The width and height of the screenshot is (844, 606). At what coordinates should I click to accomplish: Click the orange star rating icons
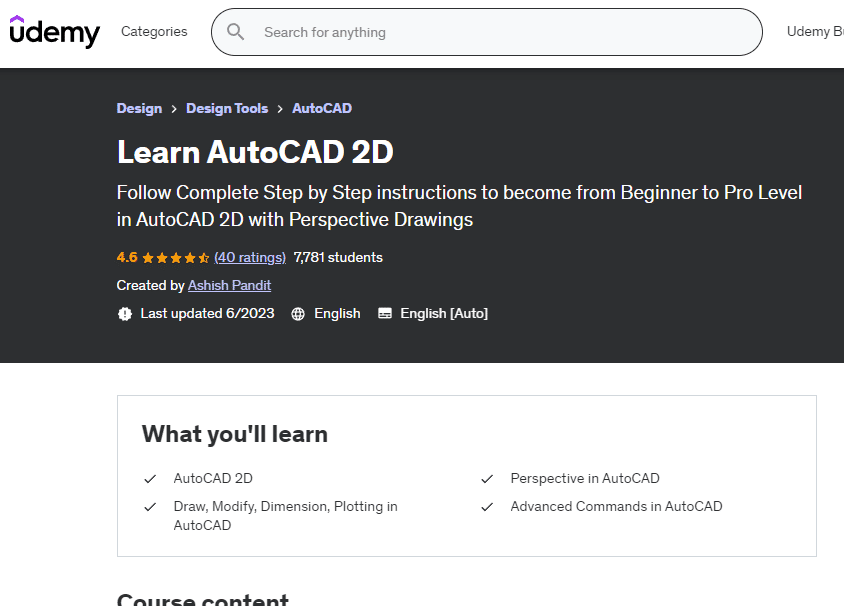[176, 258]
